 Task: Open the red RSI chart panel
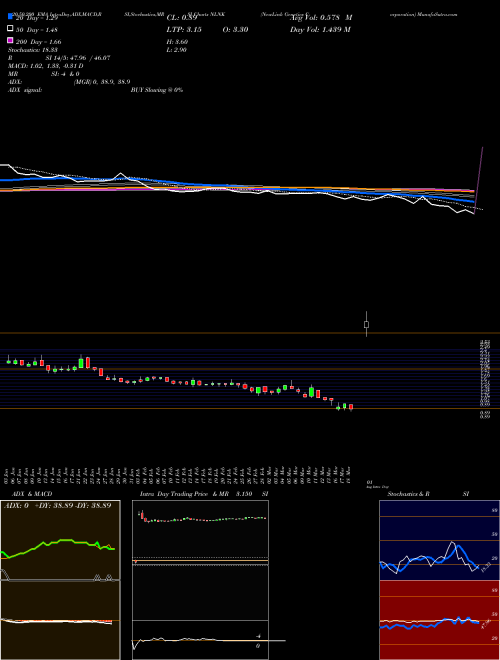pyautogui.click(x=439, y=620)
